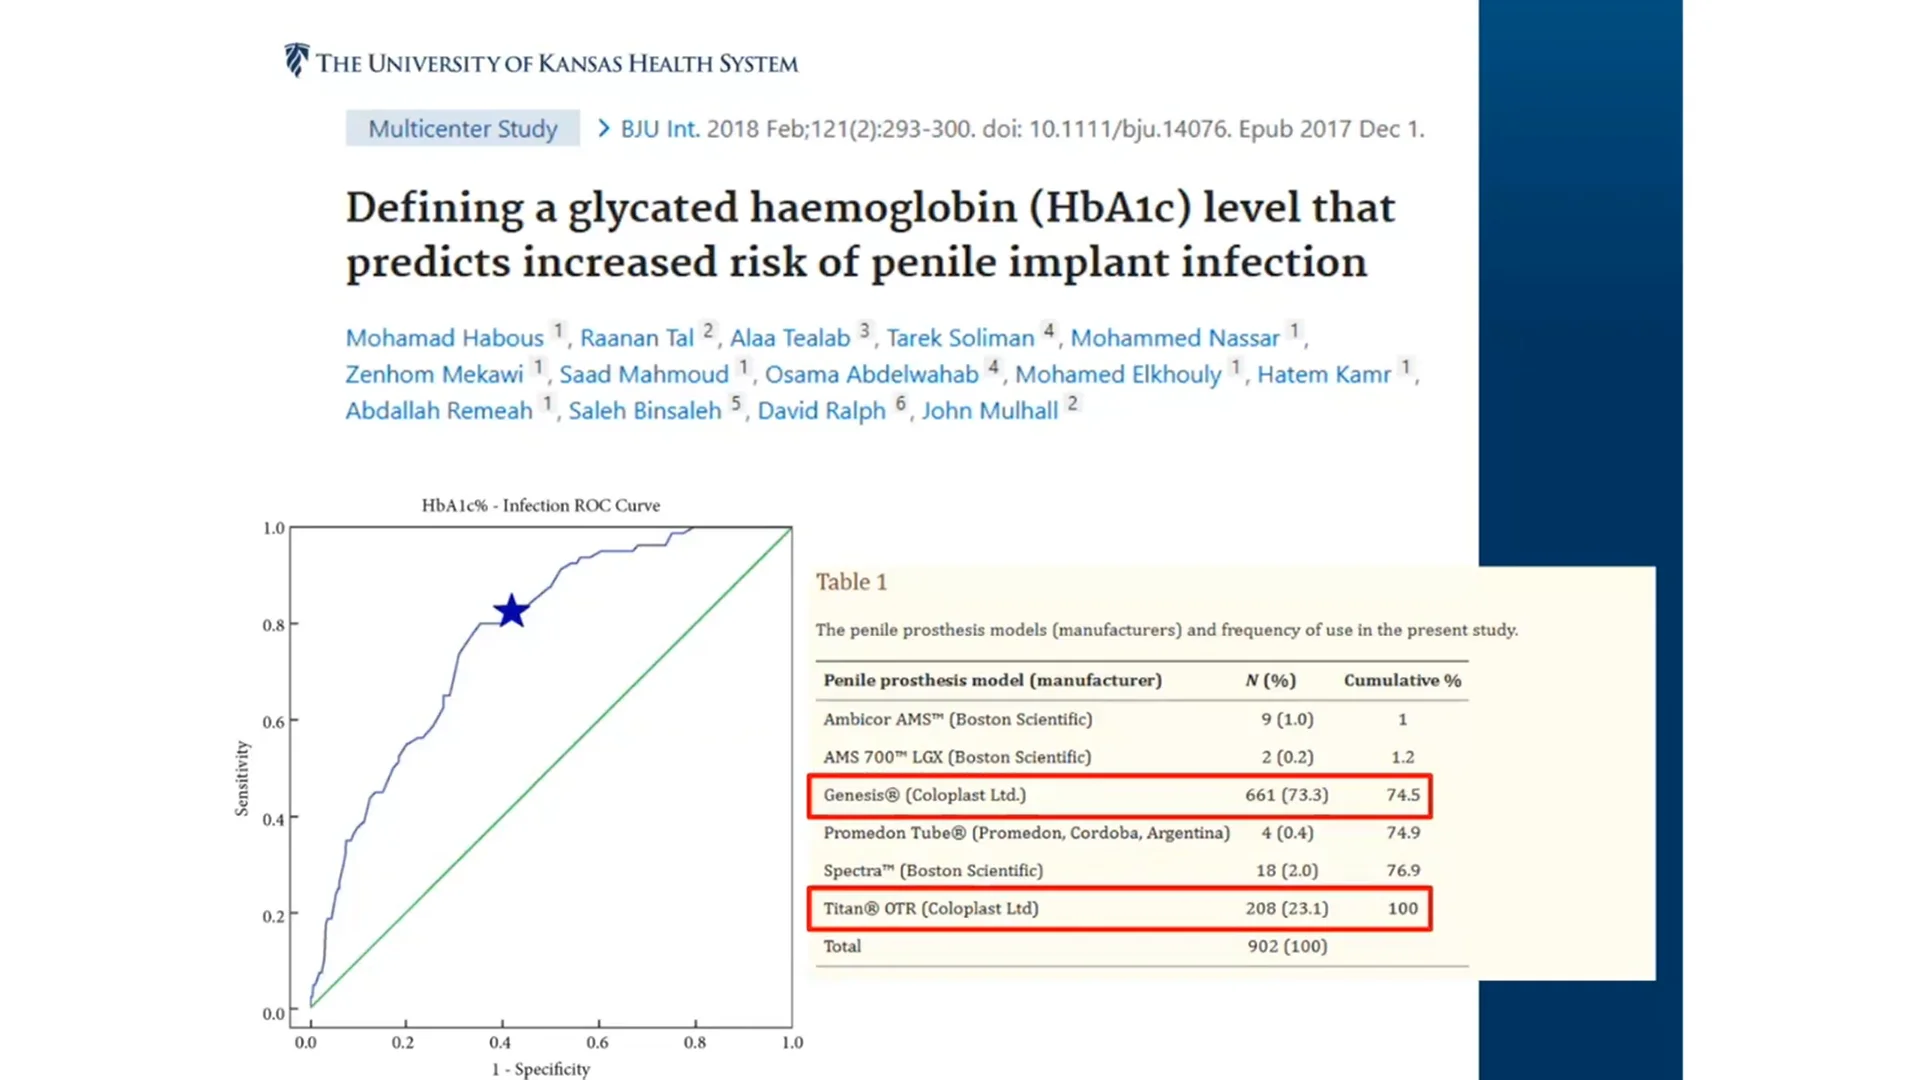Click the 'Sensitivity' y-axis label
This screenshot has height=1080, width=1920.
(242, 778)
